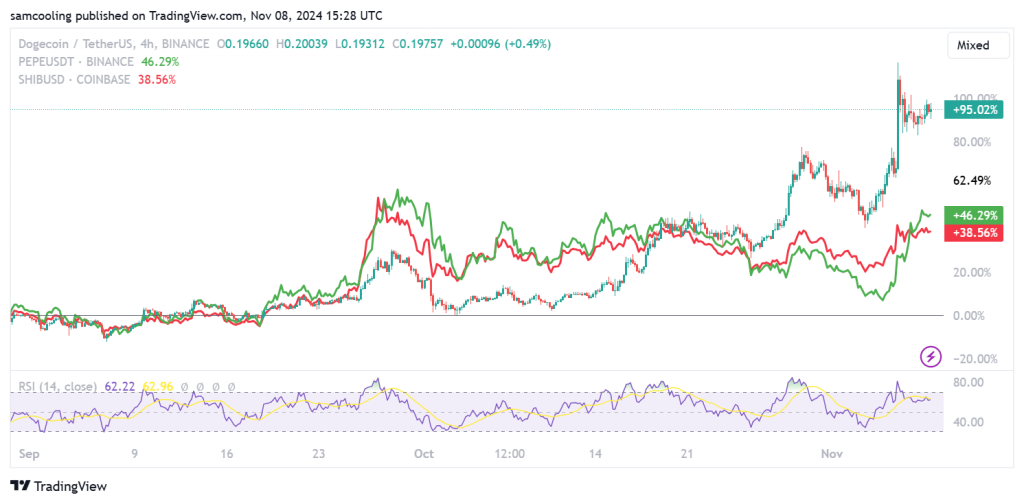Click the +0.00096 (+0.49%) change value
This screenshot has height=504, width=1024.
(x=500, y=44)
